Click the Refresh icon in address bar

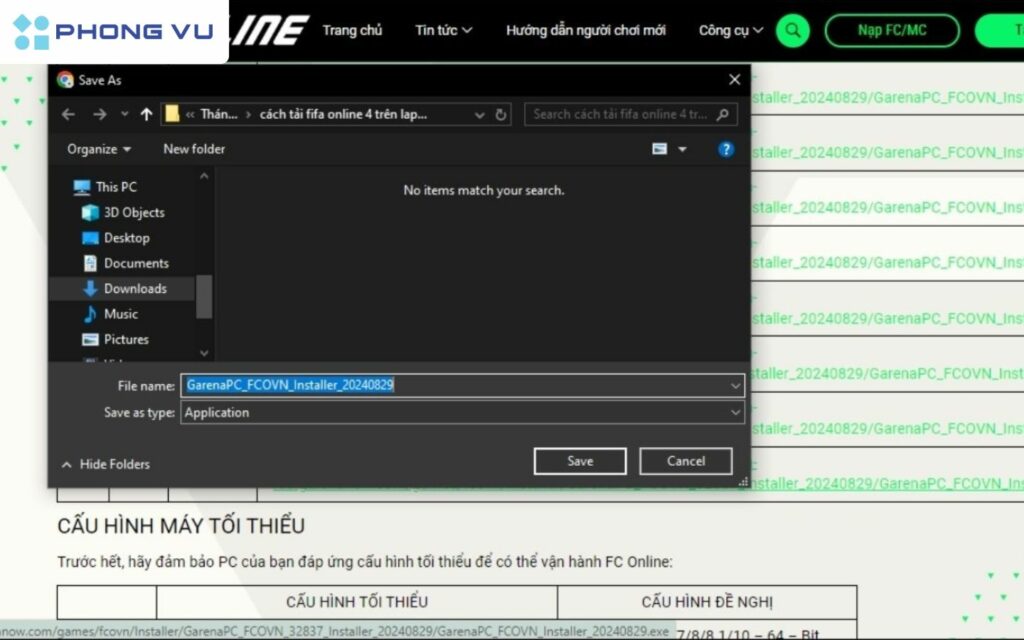click(x=501, y=113)
